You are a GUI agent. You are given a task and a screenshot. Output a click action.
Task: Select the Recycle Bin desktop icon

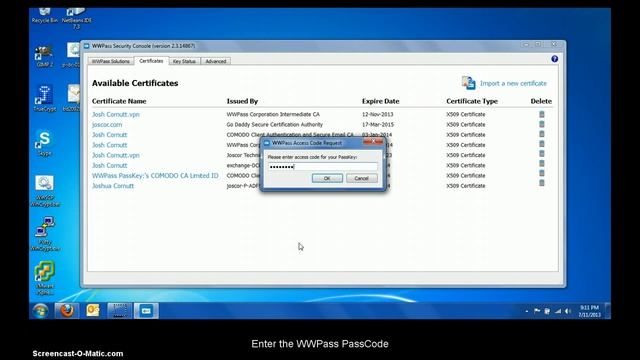click(44, 15)
